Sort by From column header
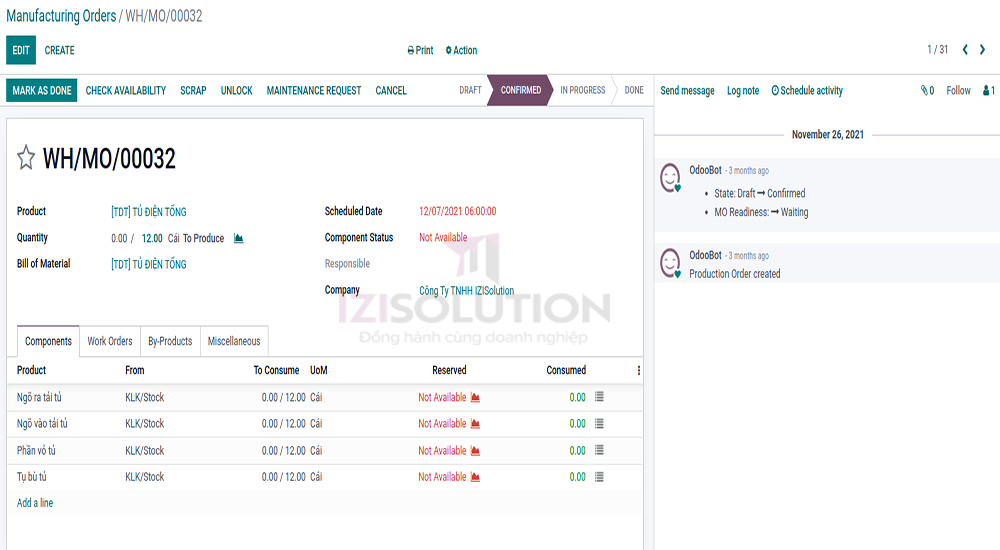This screenshot has height=550, width=1000. point(135,370)
